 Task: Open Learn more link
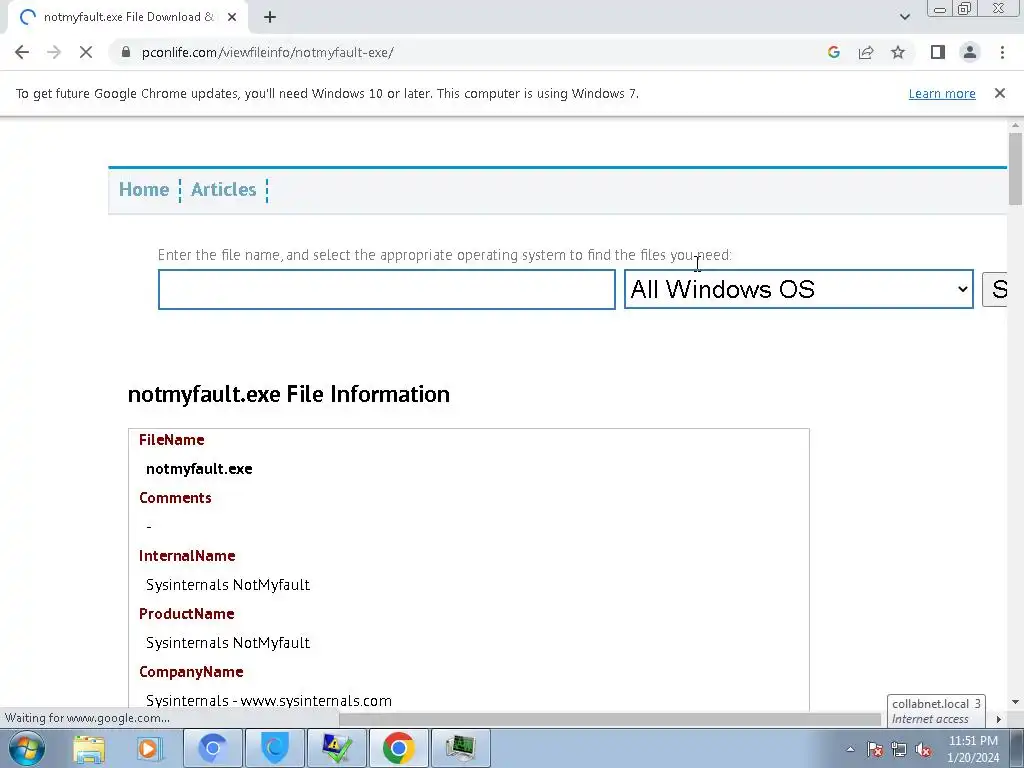pos(942,93)
